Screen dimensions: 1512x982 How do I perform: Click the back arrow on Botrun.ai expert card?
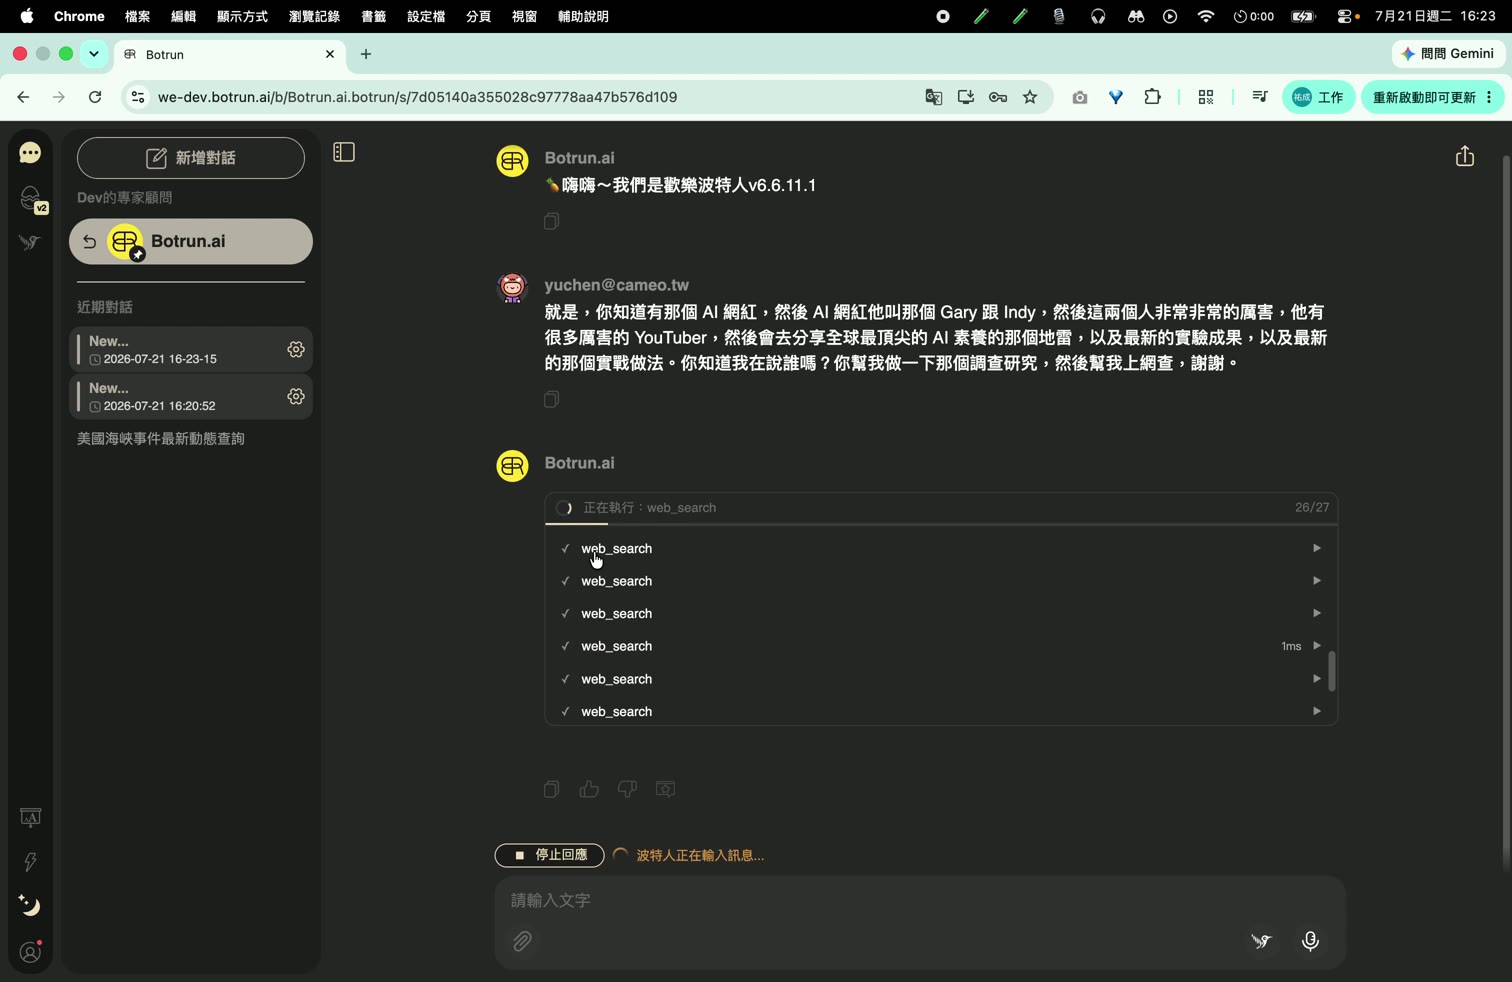coord(89,242)
